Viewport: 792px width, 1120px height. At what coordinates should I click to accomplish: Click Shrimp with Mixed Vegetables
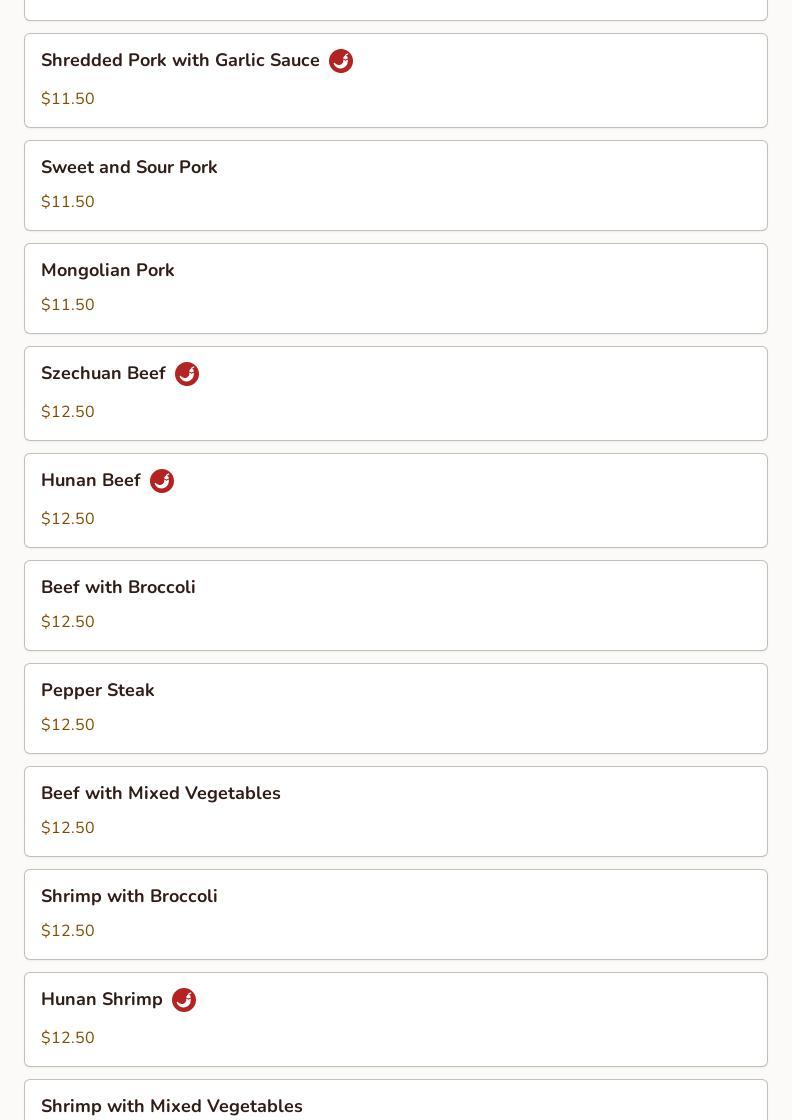172,1106
